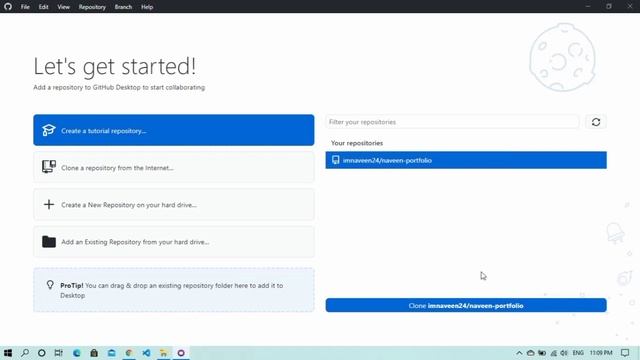Minimize the GitHub Desktop window
The width and height of the screenshot is (640, 360).
(x=588, y=7)
